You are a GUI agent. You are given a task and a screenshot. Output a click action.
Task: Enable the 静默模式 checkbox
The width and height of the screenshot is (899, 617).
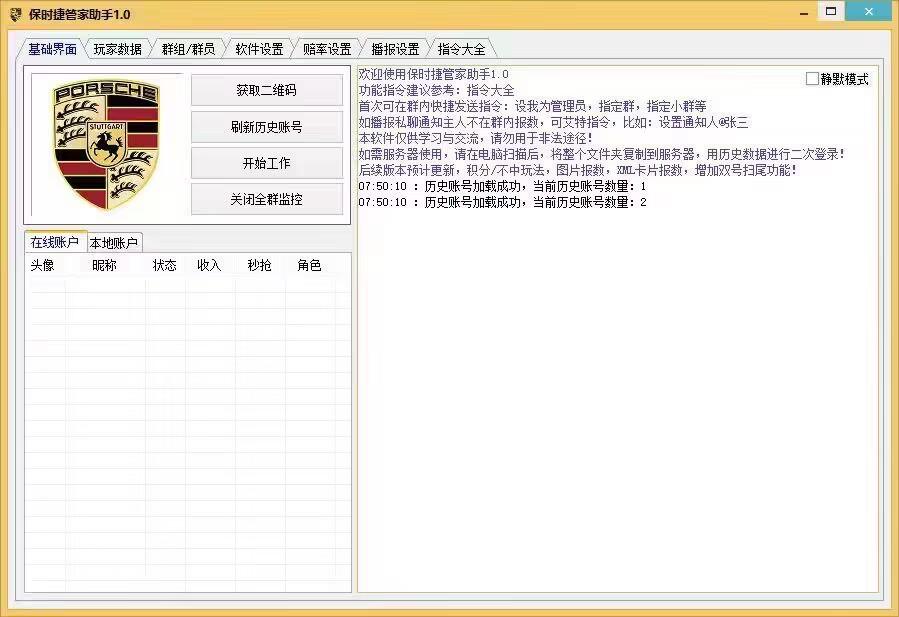click(812, 79)
